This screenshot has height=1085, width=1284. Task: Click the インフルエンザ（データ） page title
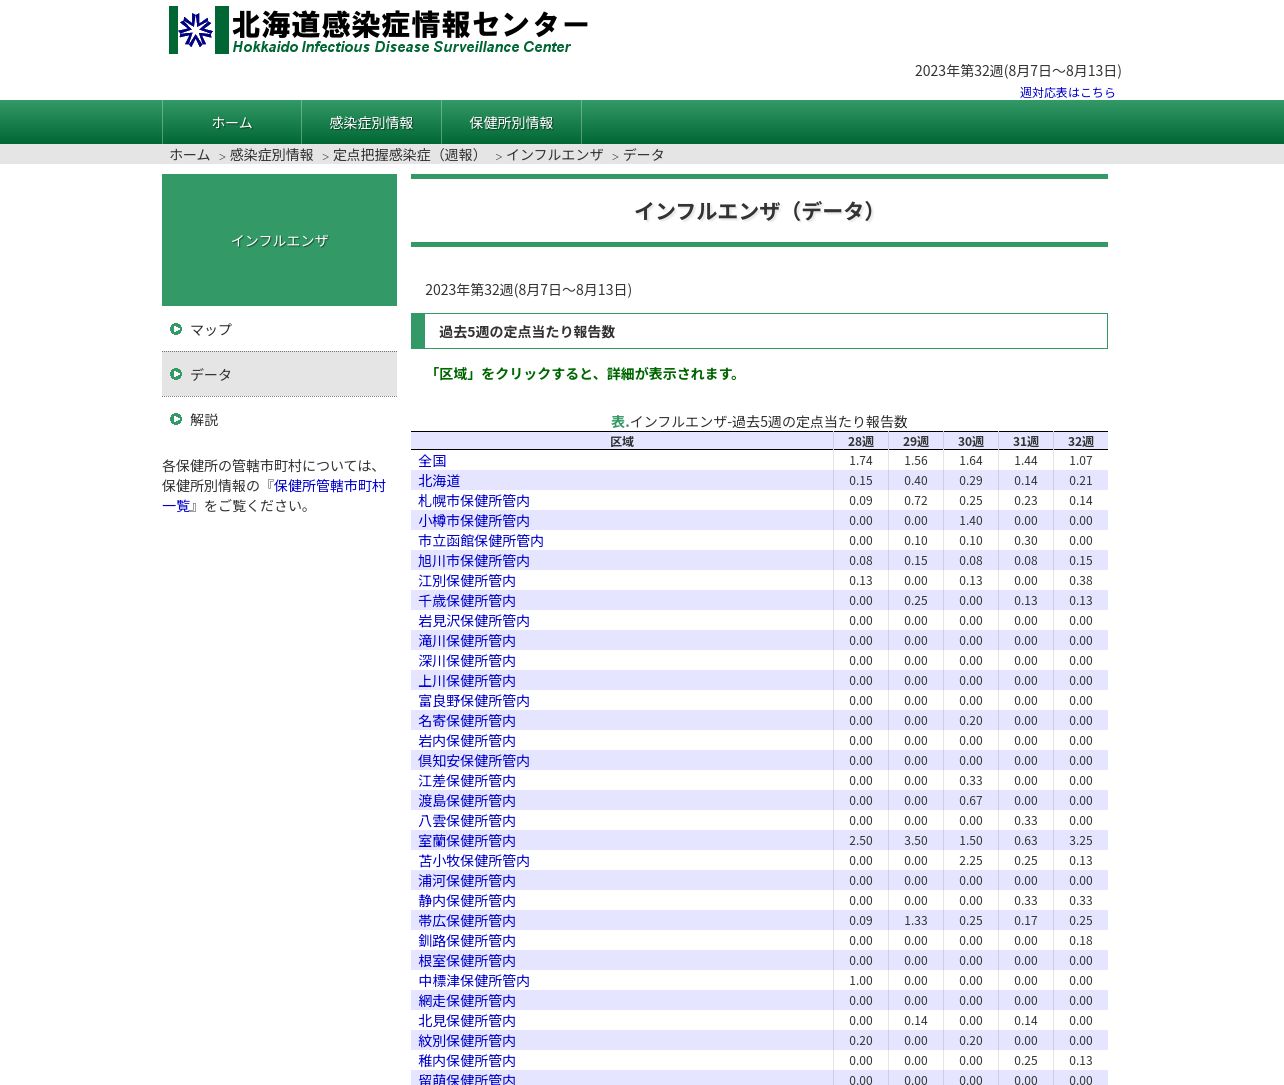pos(759,211)
